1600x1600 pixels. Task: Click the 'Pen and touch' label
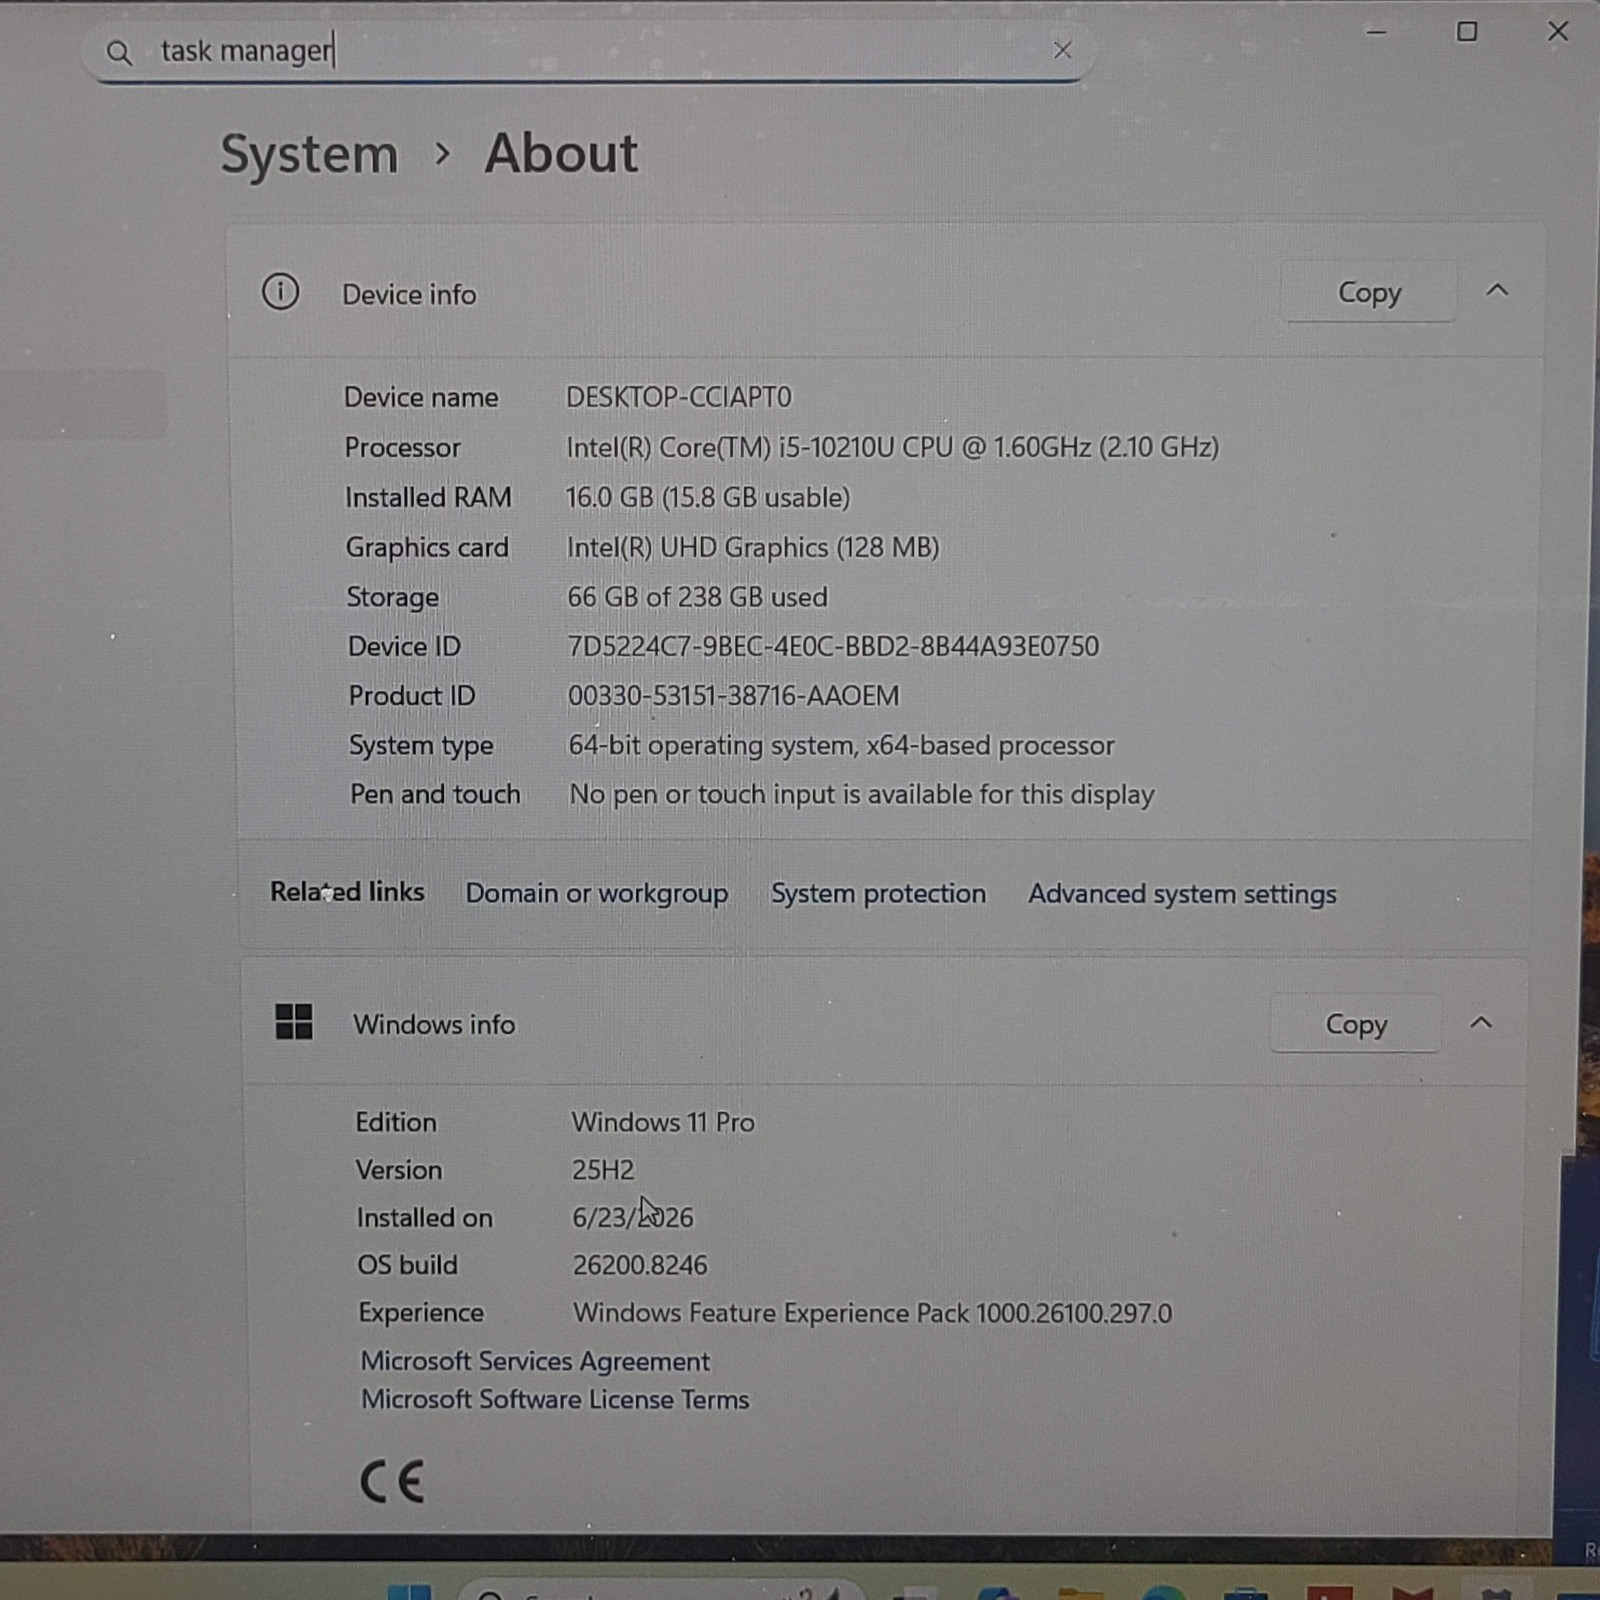point(435,794)
